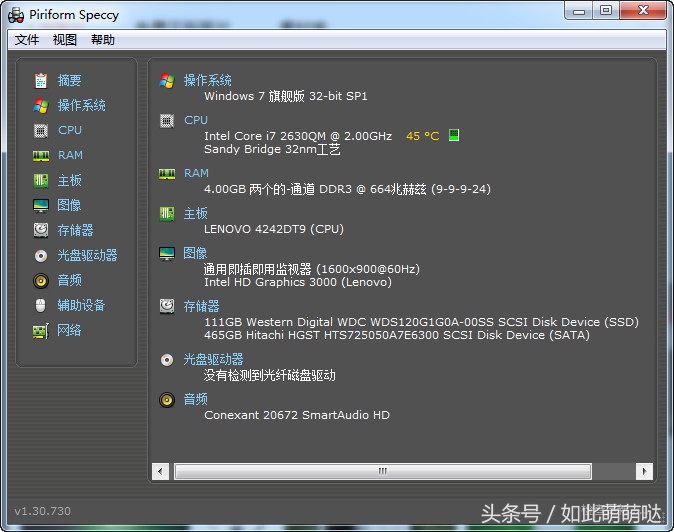674x532 pixels.
Task: Click the hard drive storage icon in sidebar
Action: tap(41, 230)
